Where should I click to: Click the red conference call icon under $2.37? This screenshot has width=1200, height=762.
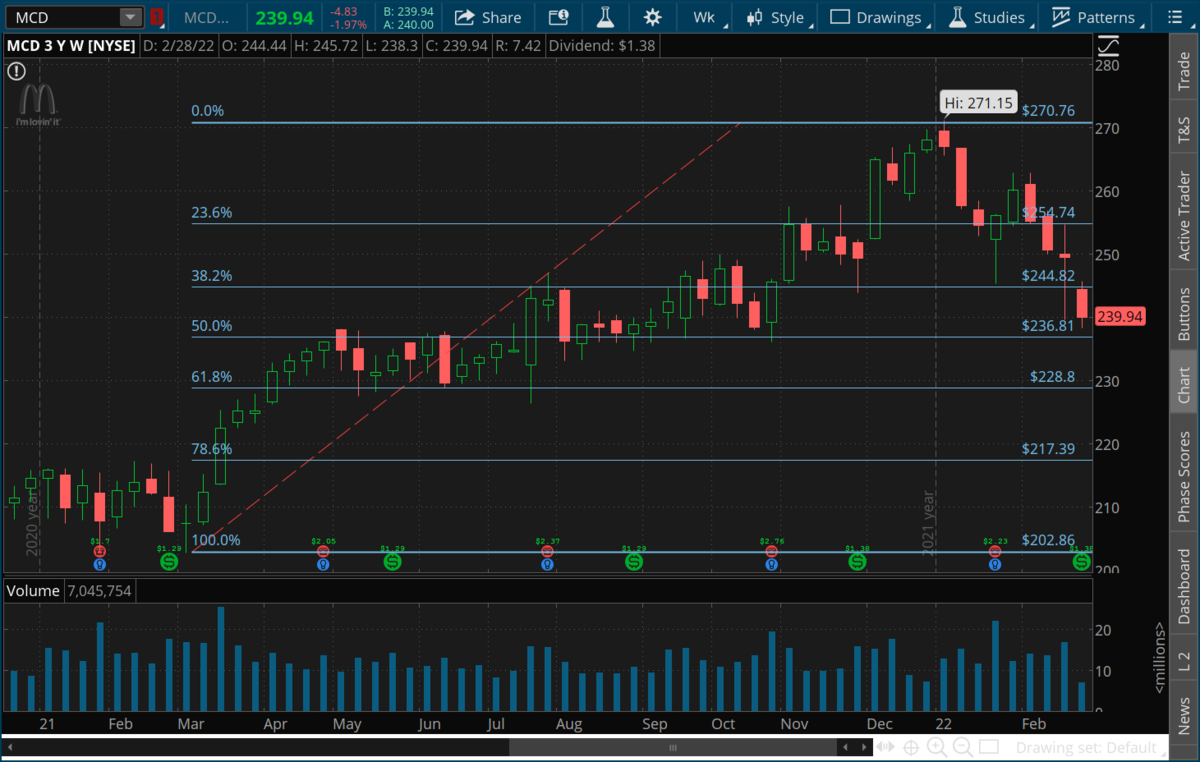[547, 551]
